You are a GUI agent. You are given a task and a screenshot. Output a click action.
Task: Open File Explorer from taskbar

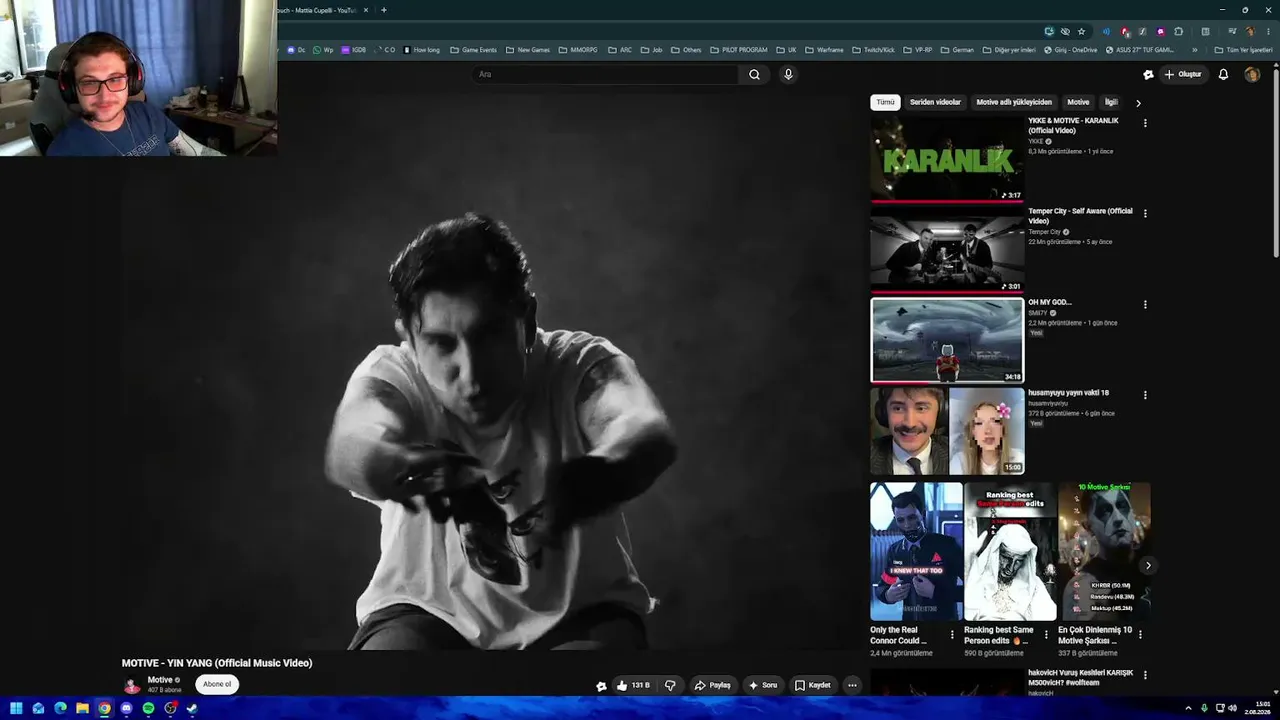click(x=82, y=708)
